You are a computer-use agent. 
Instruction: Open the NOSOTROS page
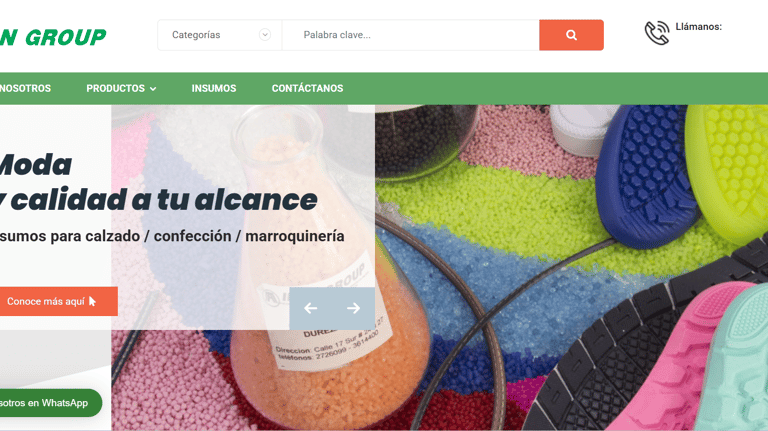(25, 89)
